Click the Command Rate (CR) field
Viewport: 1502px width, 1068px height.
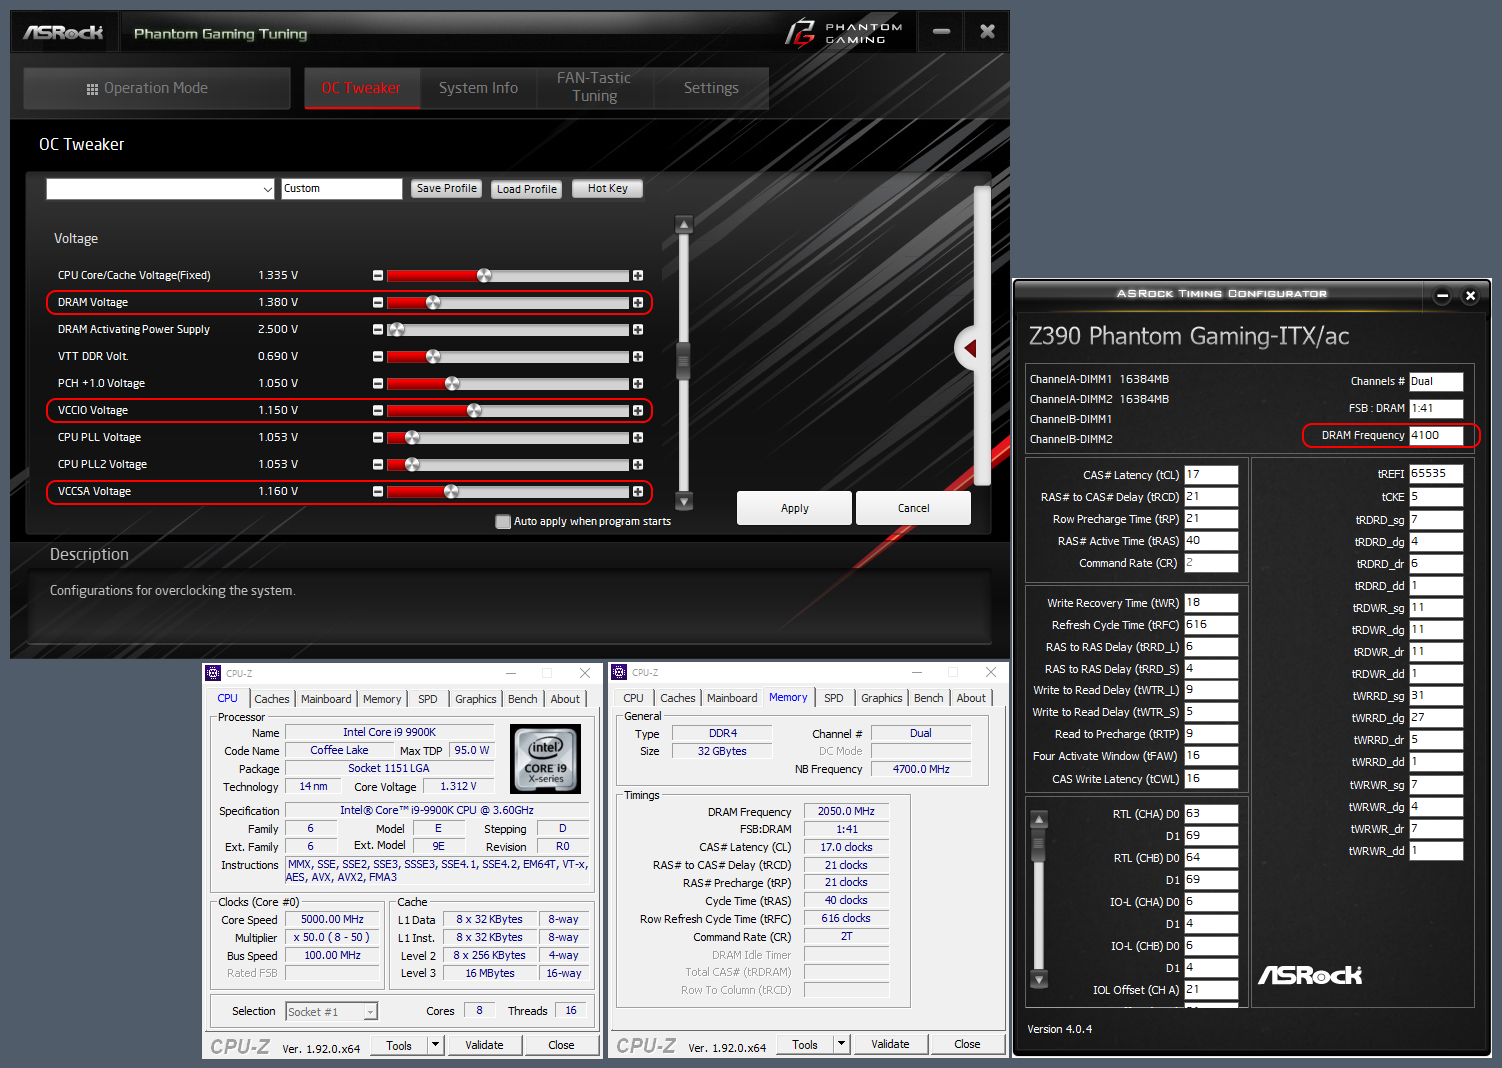1211,563
